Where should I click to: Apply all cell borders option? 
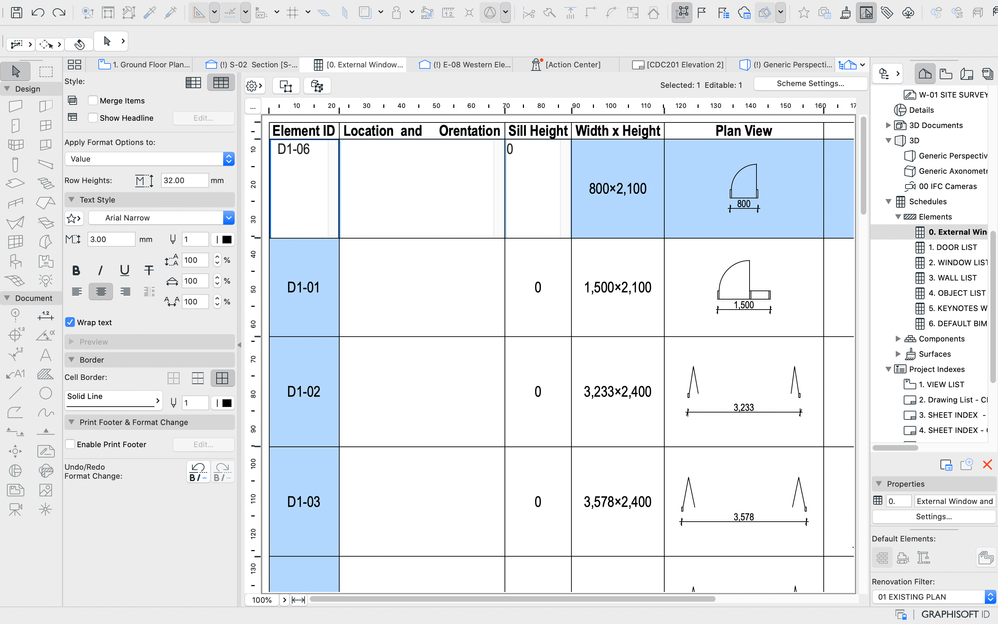tap(222, 378)
